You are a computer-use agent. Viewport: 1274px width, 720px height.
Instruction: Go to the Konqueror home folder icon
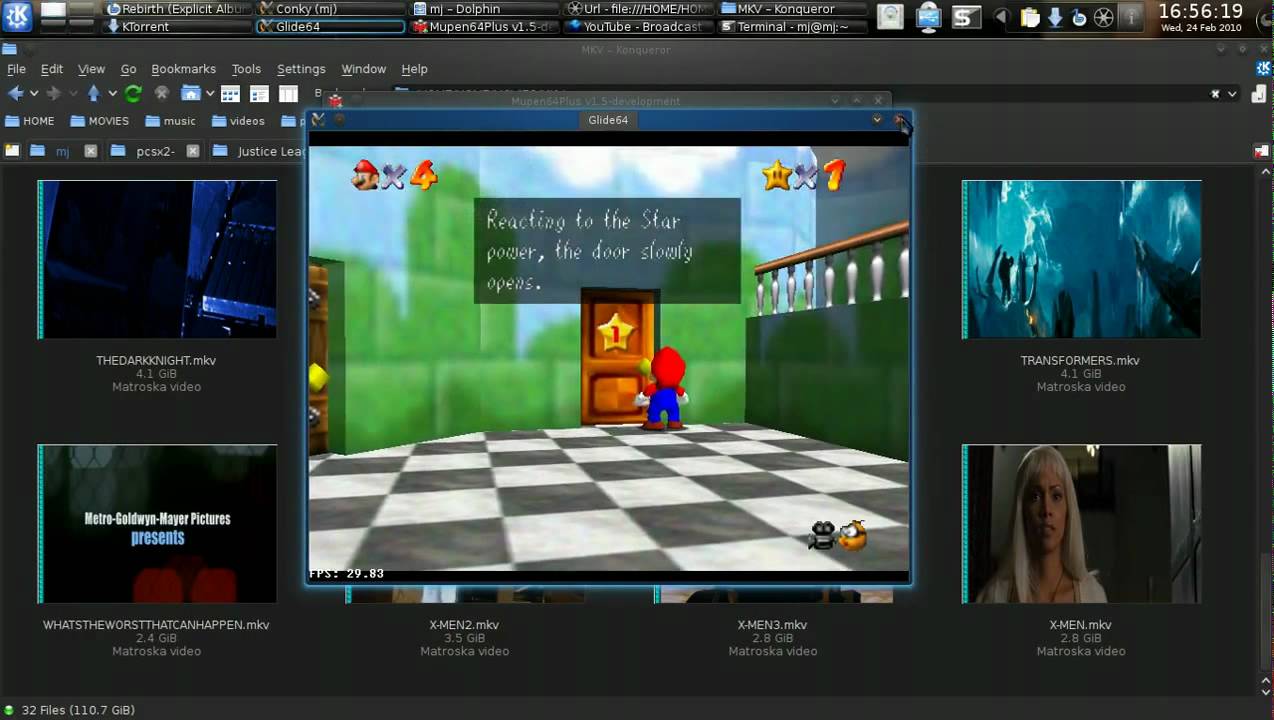[190, 93]
